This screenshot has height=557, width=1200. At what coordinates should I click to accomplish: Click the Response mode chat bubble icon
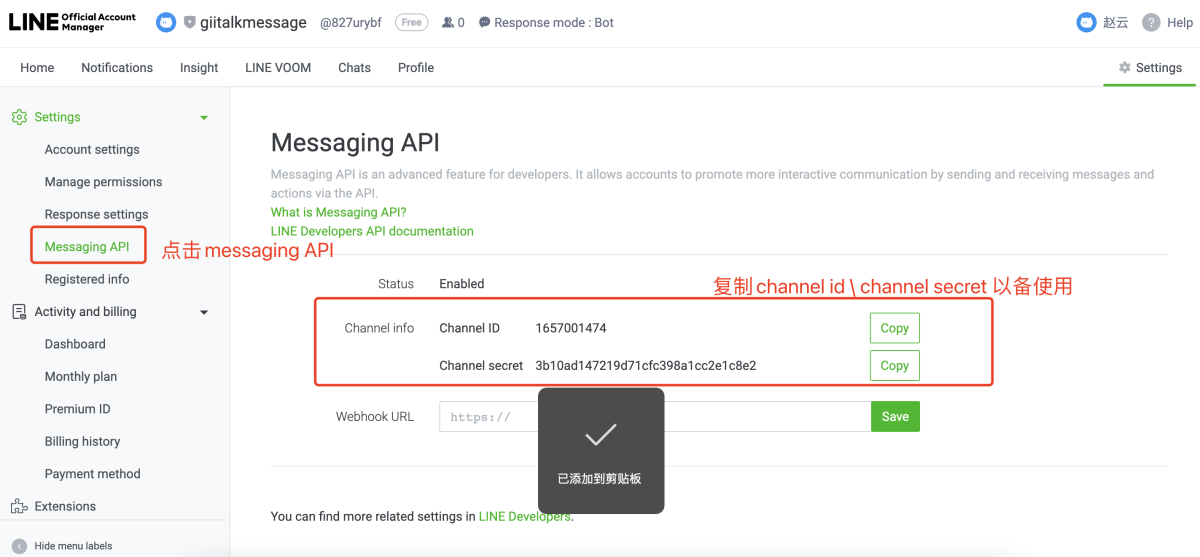(485, 22)
